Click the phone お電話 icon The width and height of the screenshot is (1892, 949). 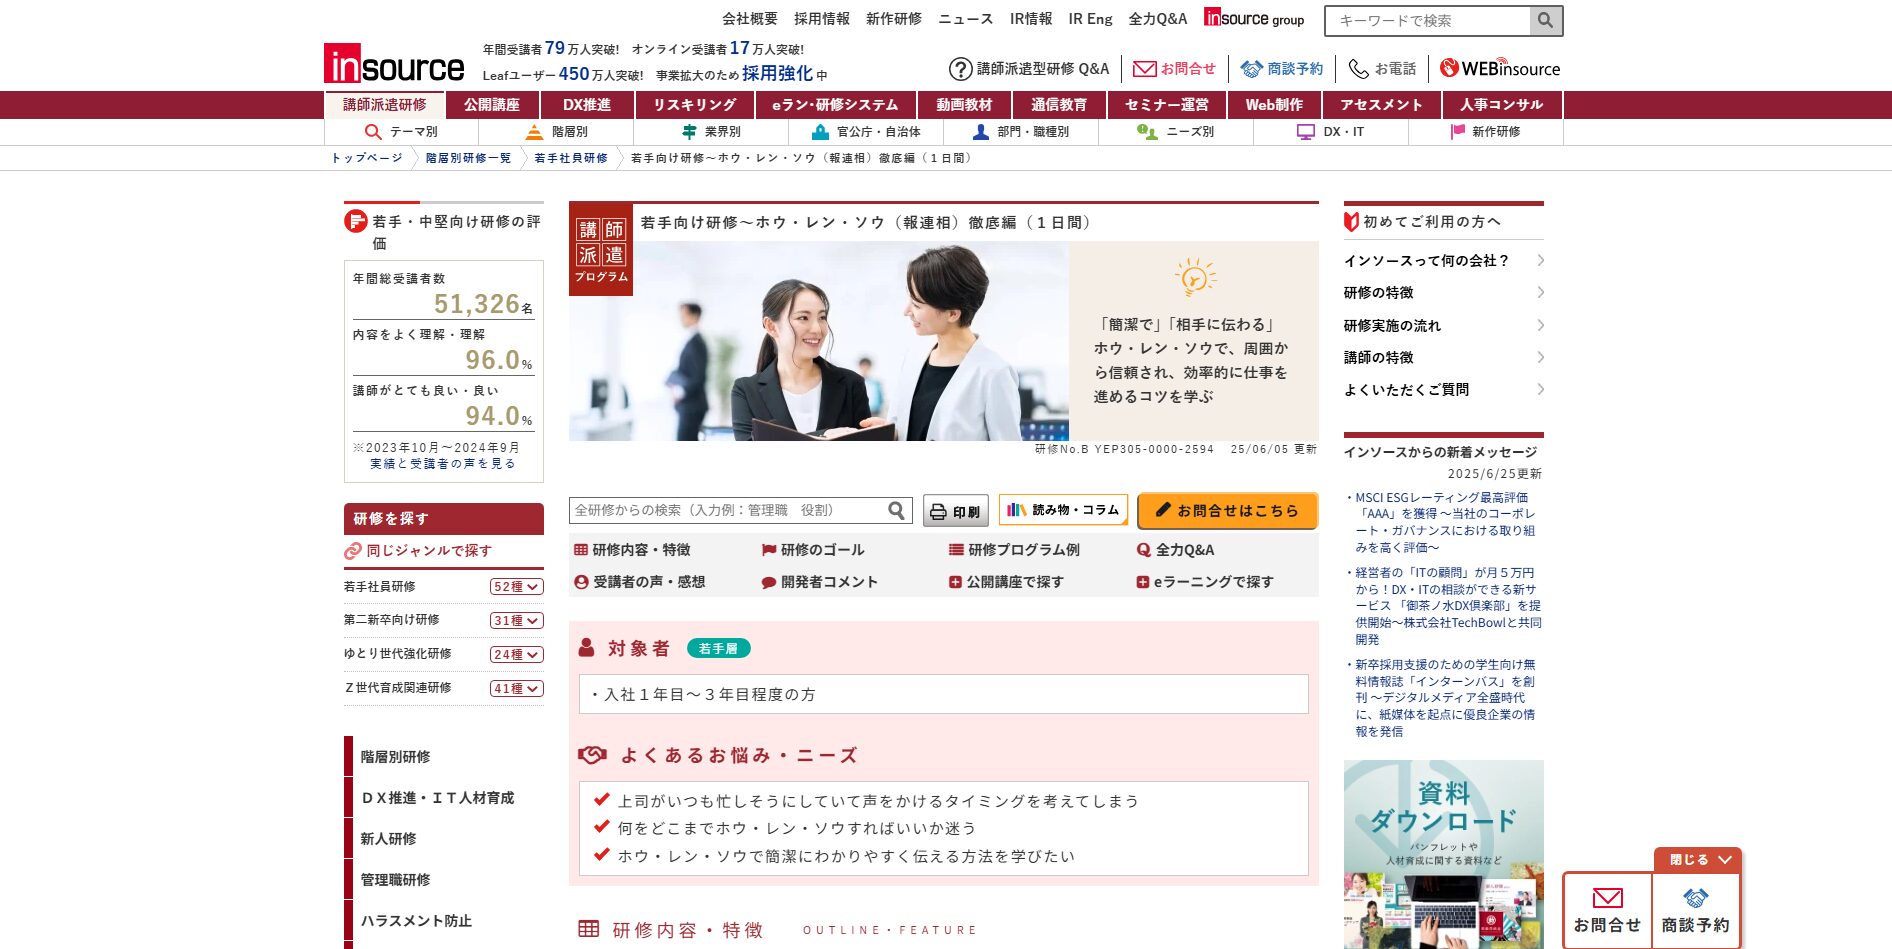tap(1358, 69)
